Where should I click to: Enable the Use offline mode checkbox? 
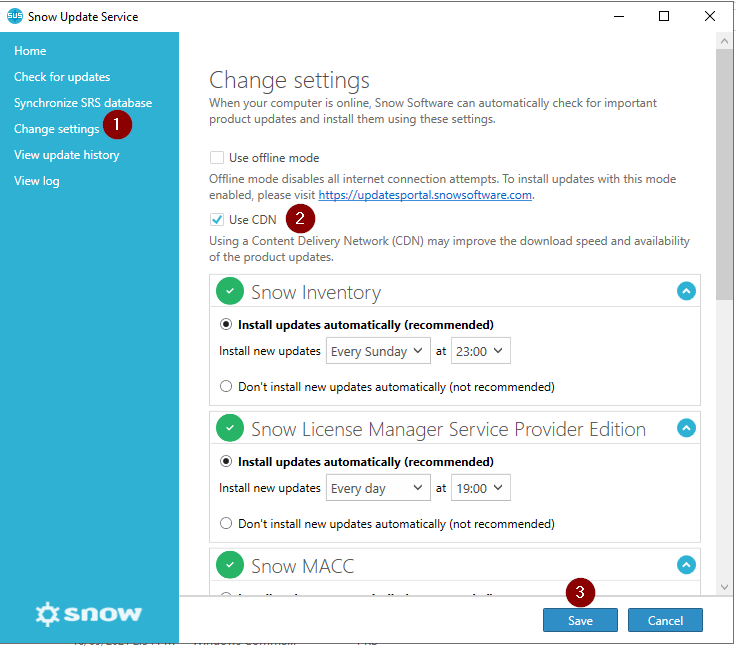coord(217,158)
